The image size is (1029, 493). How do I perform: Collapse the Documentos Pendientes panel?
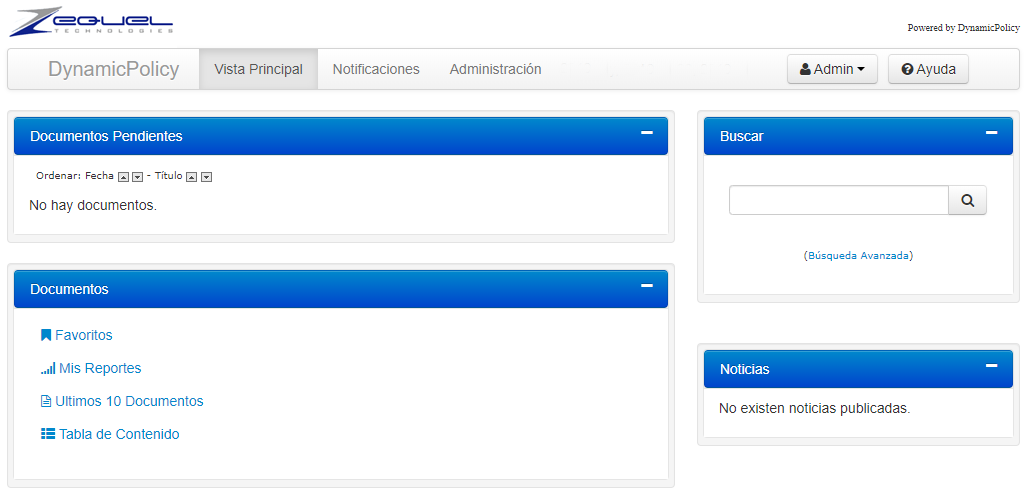click(646, 133)
